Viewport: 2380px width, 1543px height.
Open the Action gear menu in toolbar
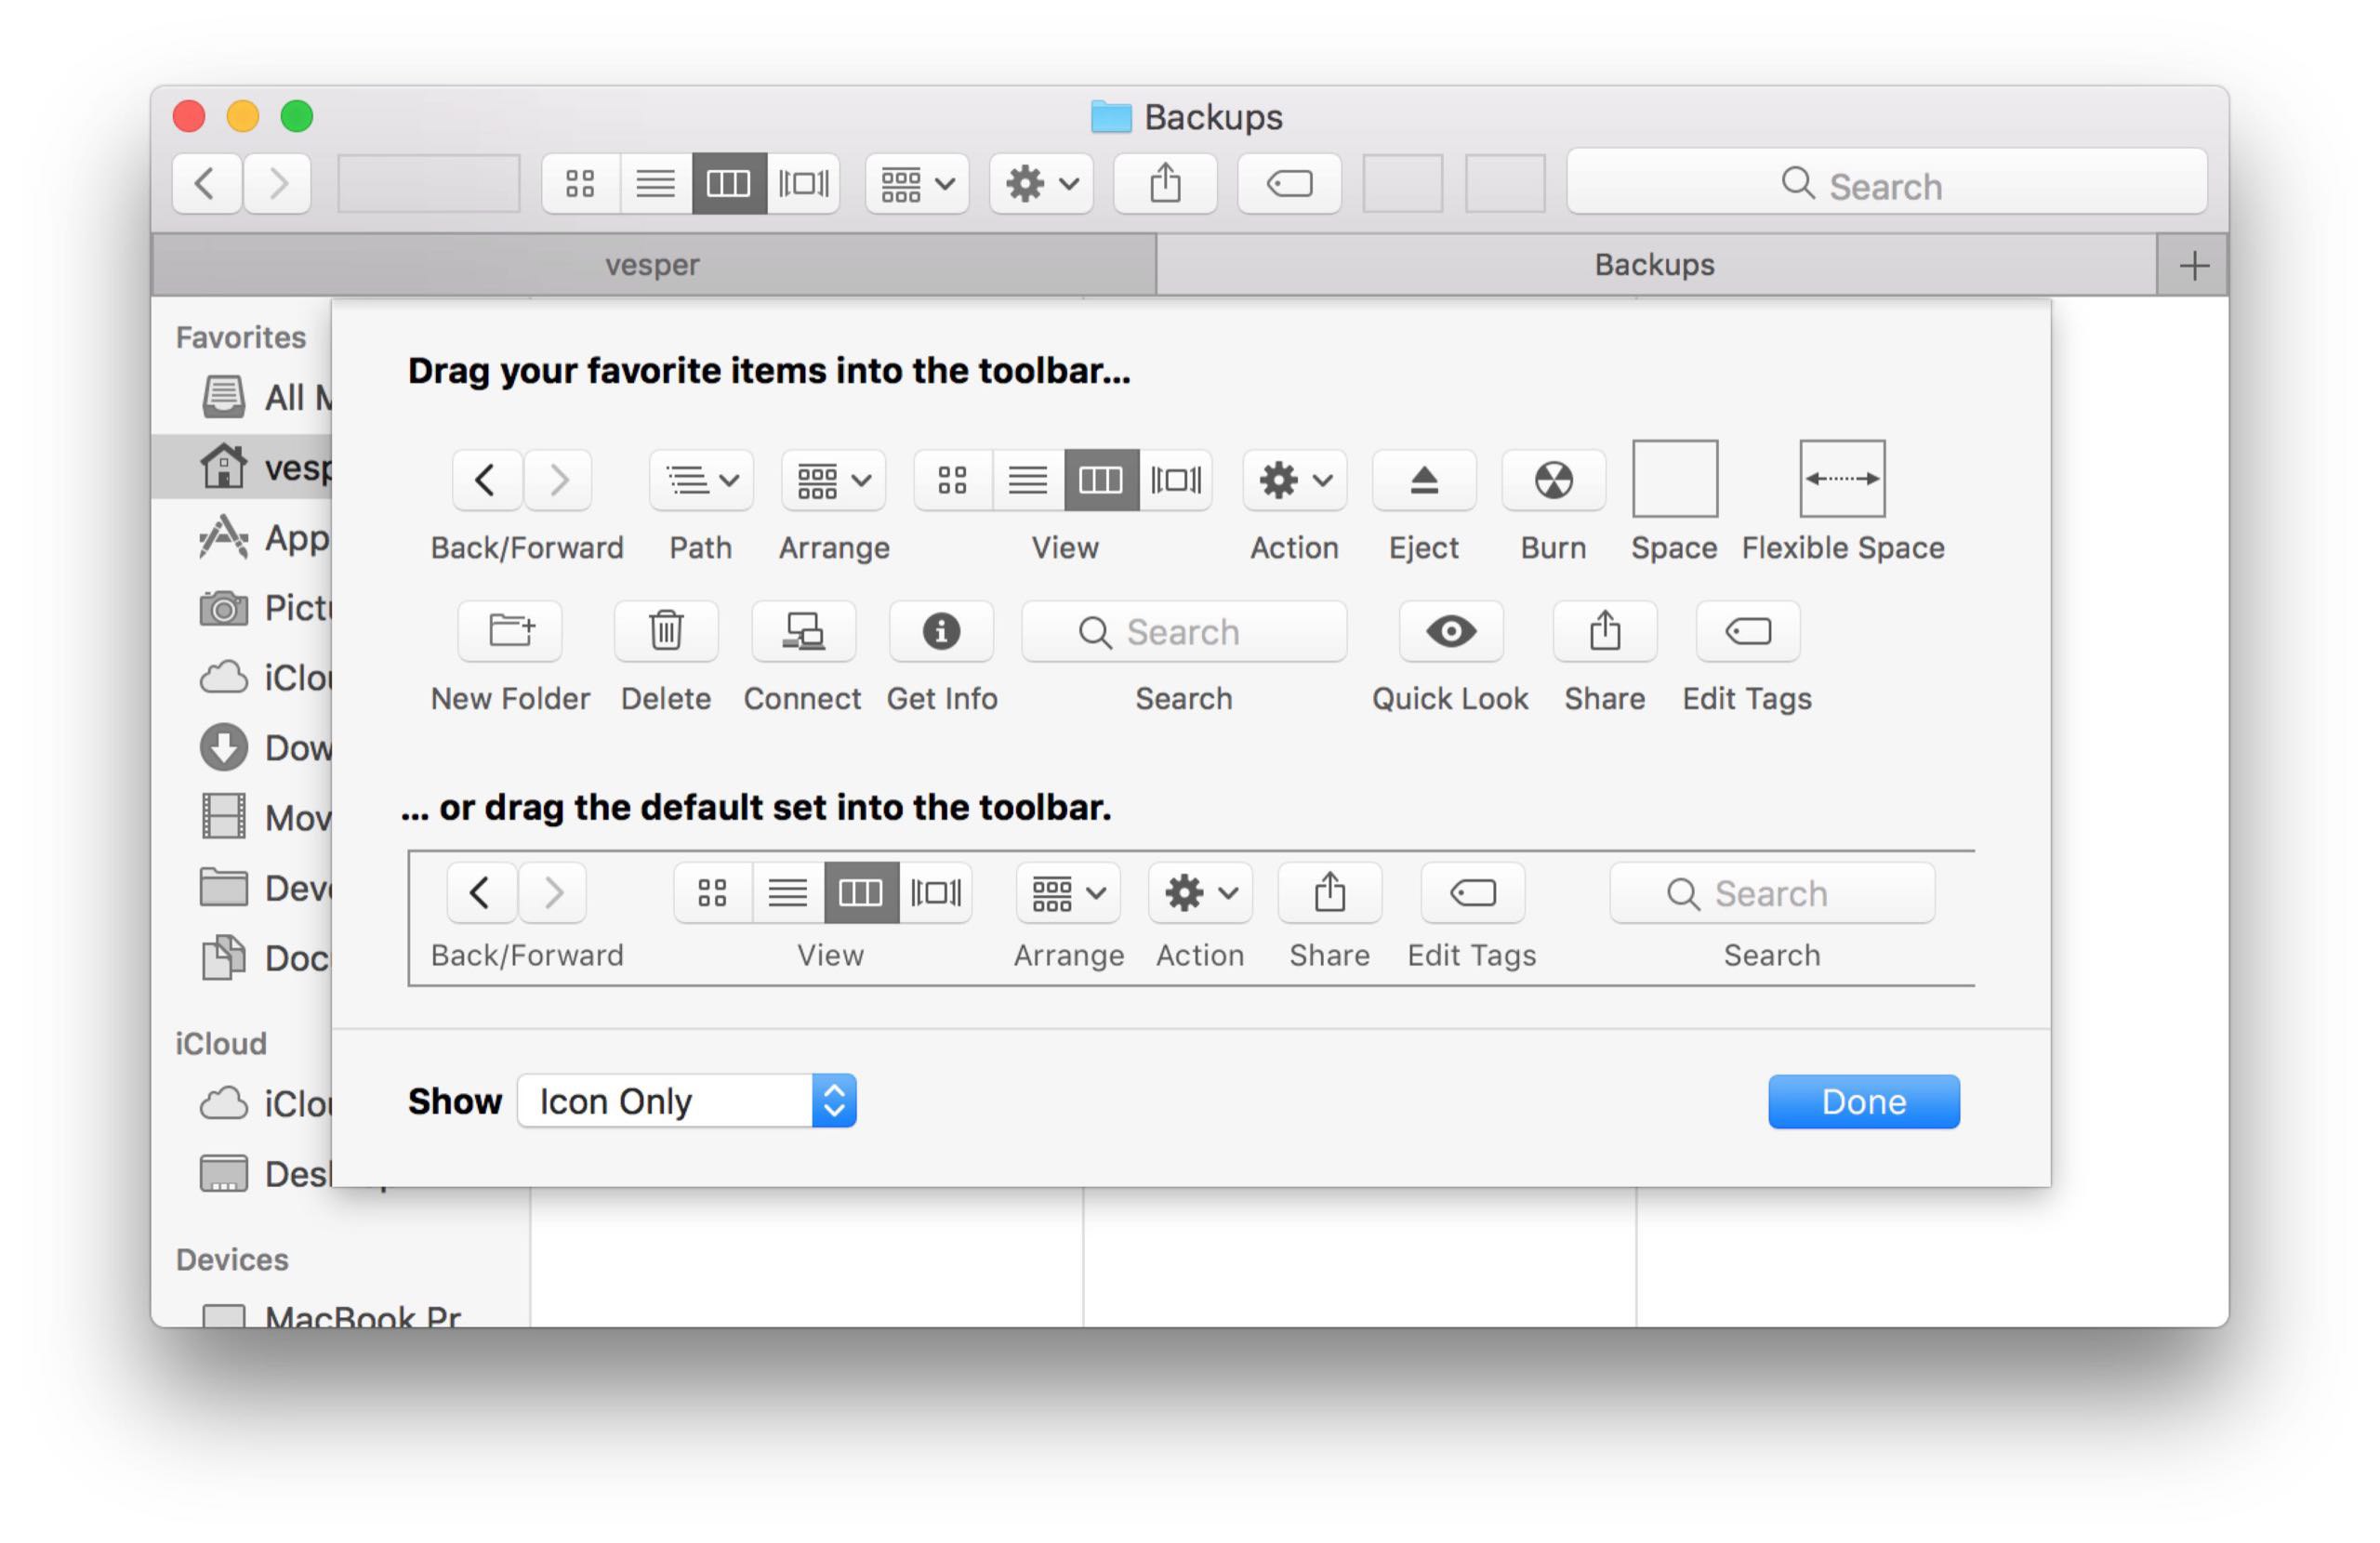[1040, 184]
